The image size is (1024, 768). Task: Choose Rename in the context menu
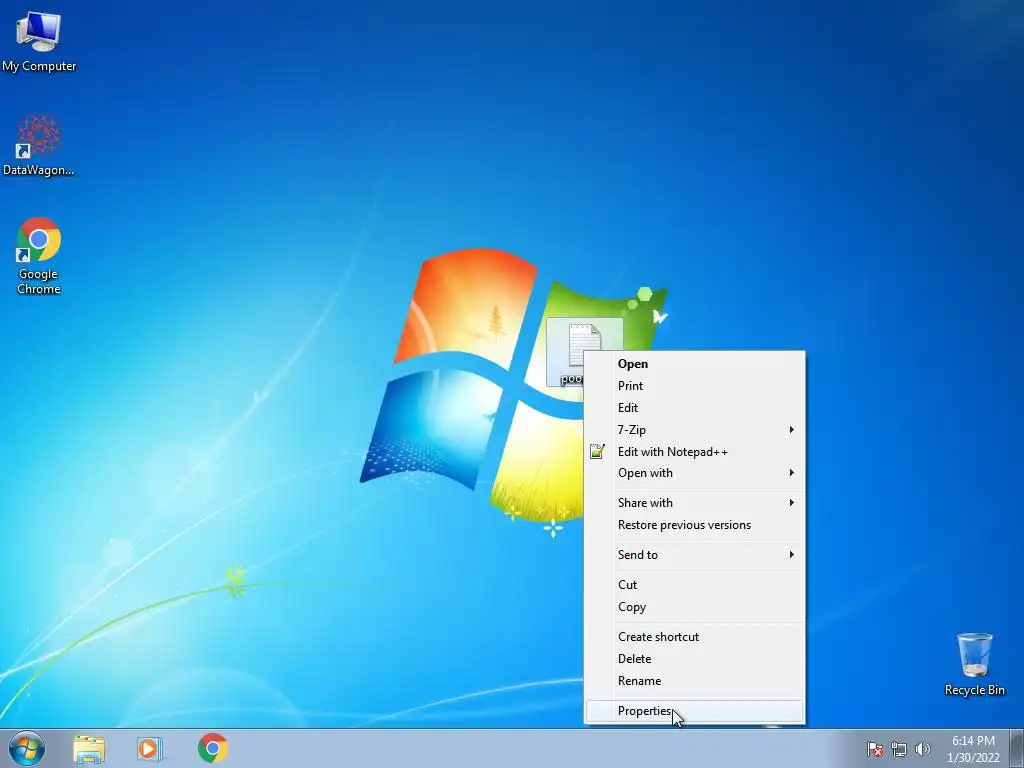tap(694, 680)
